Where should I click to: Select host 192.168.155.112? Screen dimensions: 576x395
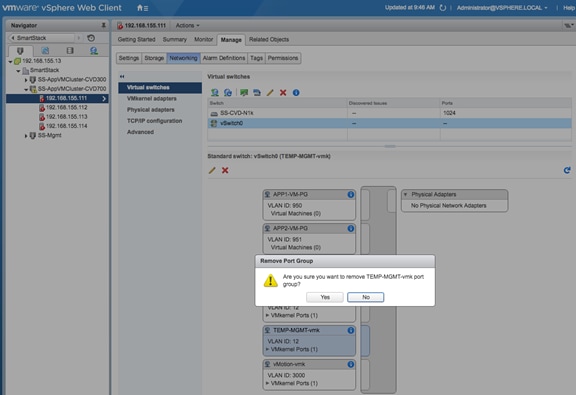(x=66, y=107)
